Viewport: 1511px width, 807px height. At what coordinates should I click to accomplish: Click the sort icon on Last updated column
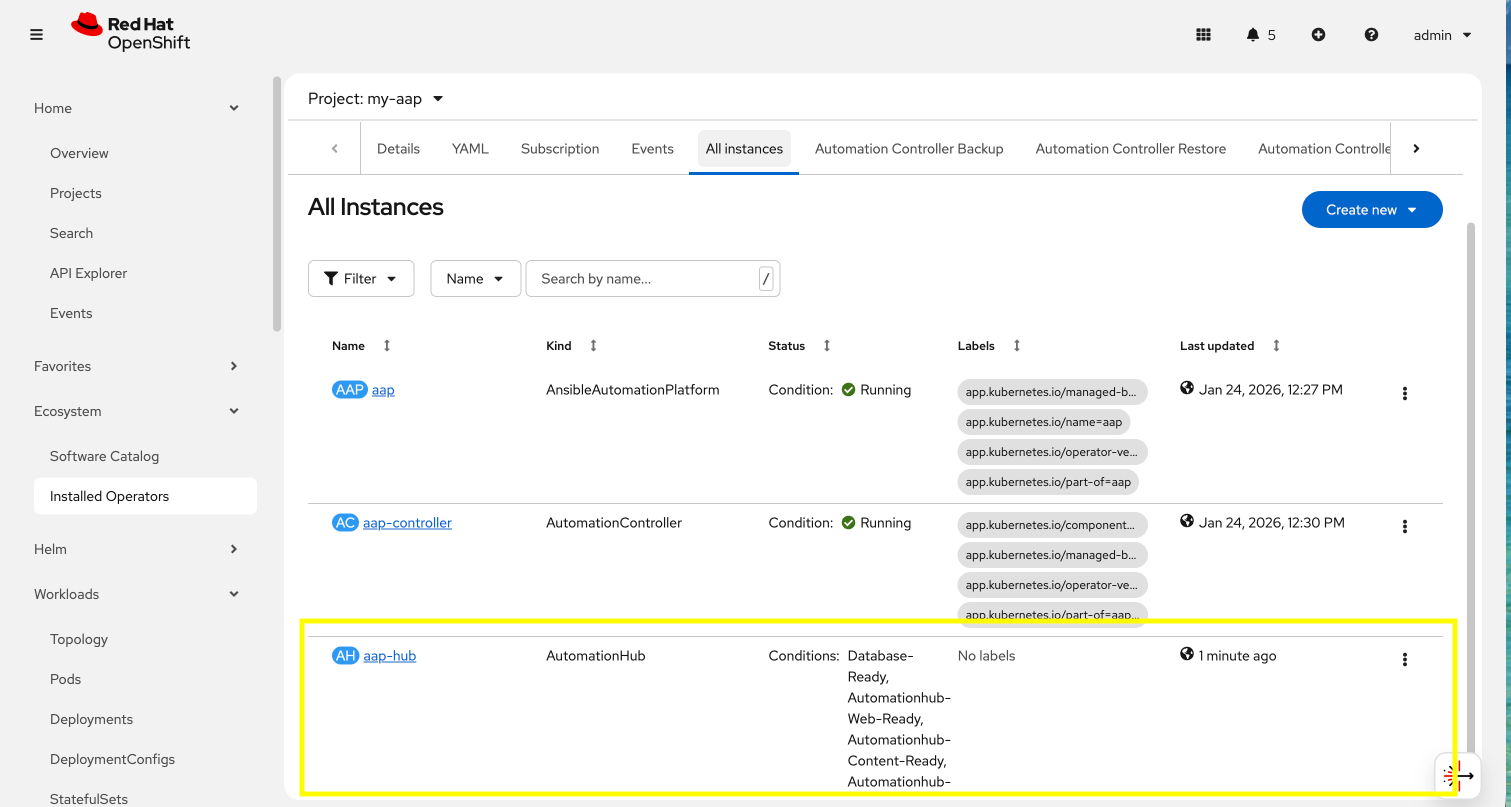[x=1276, y=345]
